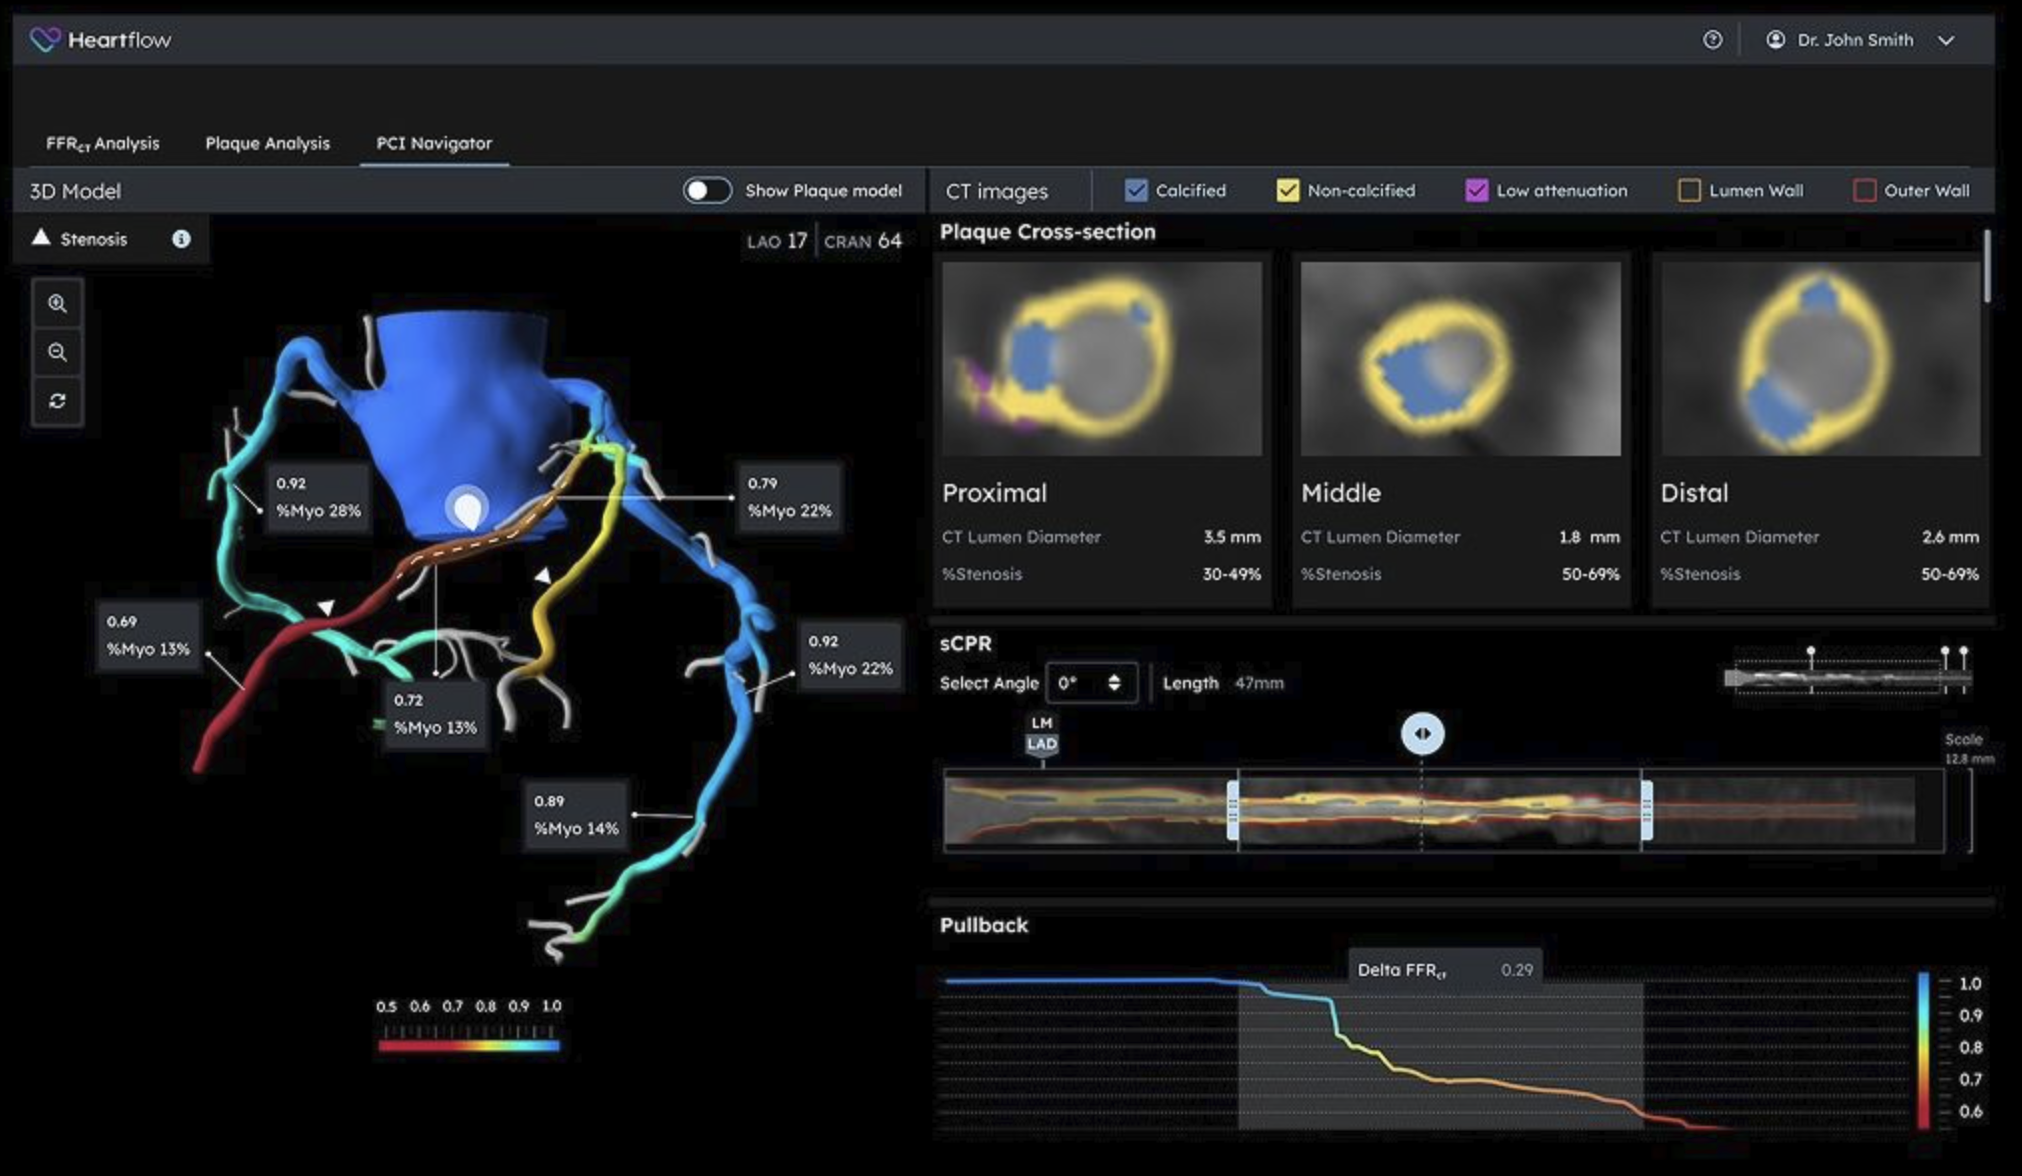This screenshot has height=1176, width=2022.
Task: Click the Proximal CT Lumen Diameter 3.5 mm value
Action: point(1232,537)
